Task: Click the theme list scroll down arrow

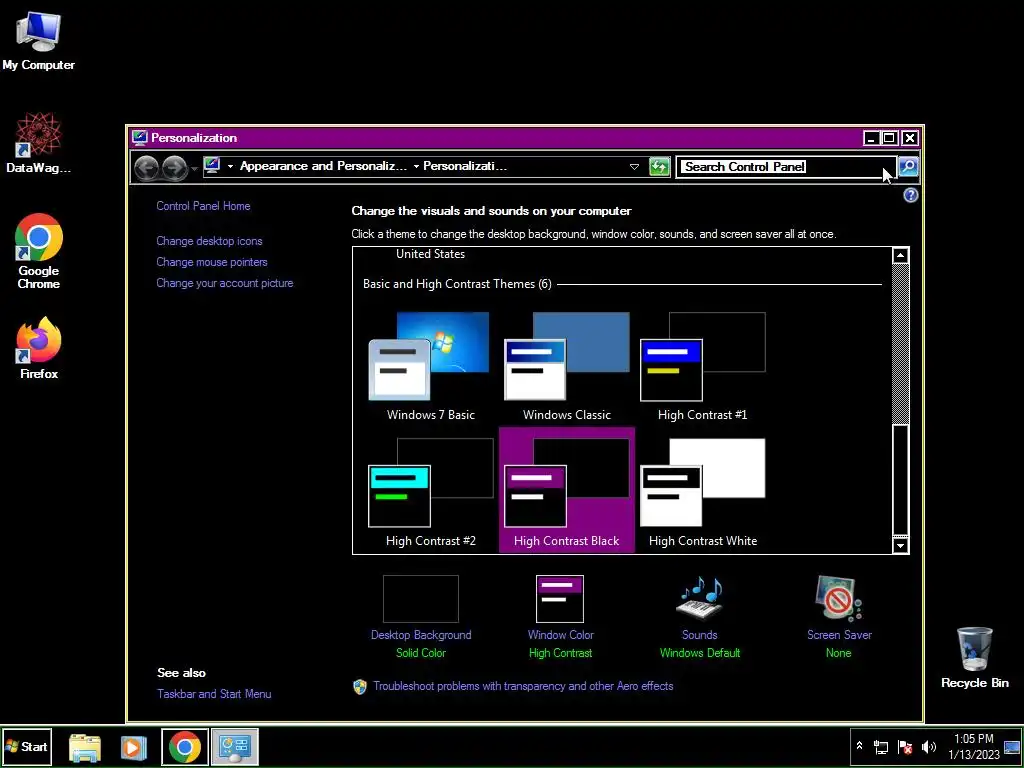Action: [901, 545]
